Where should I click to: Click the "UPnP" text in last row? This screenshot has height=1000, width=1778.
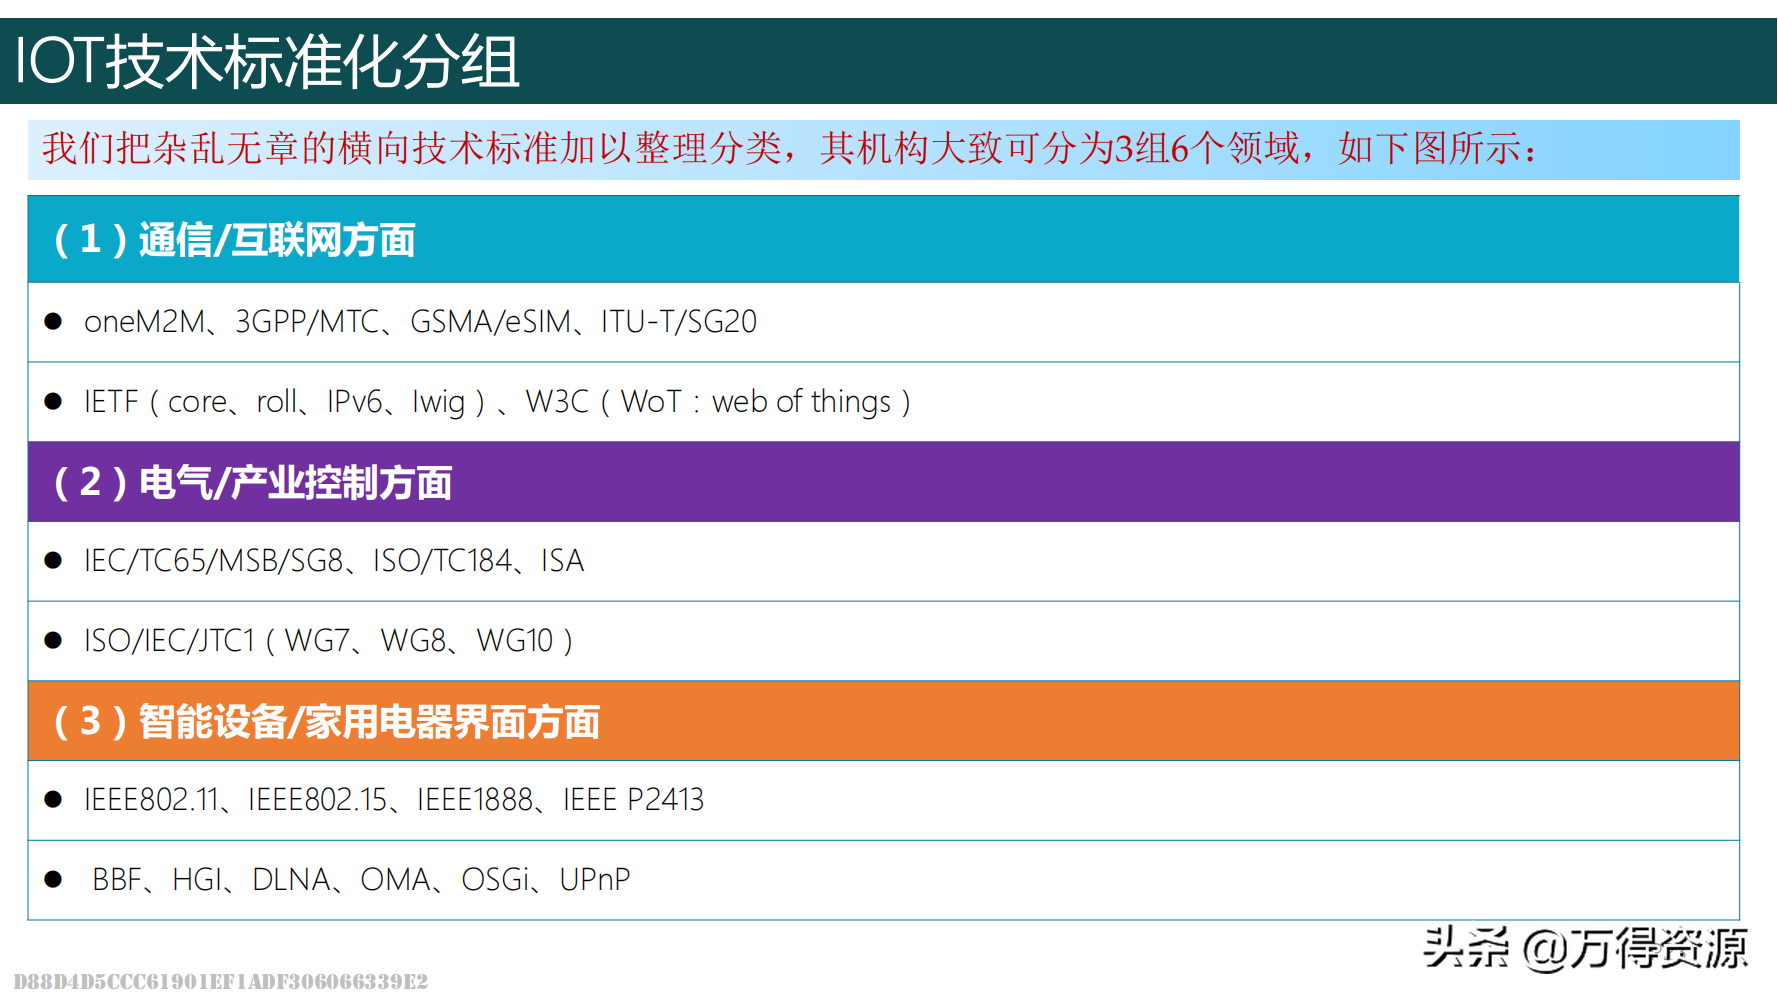tap(595, 880)
